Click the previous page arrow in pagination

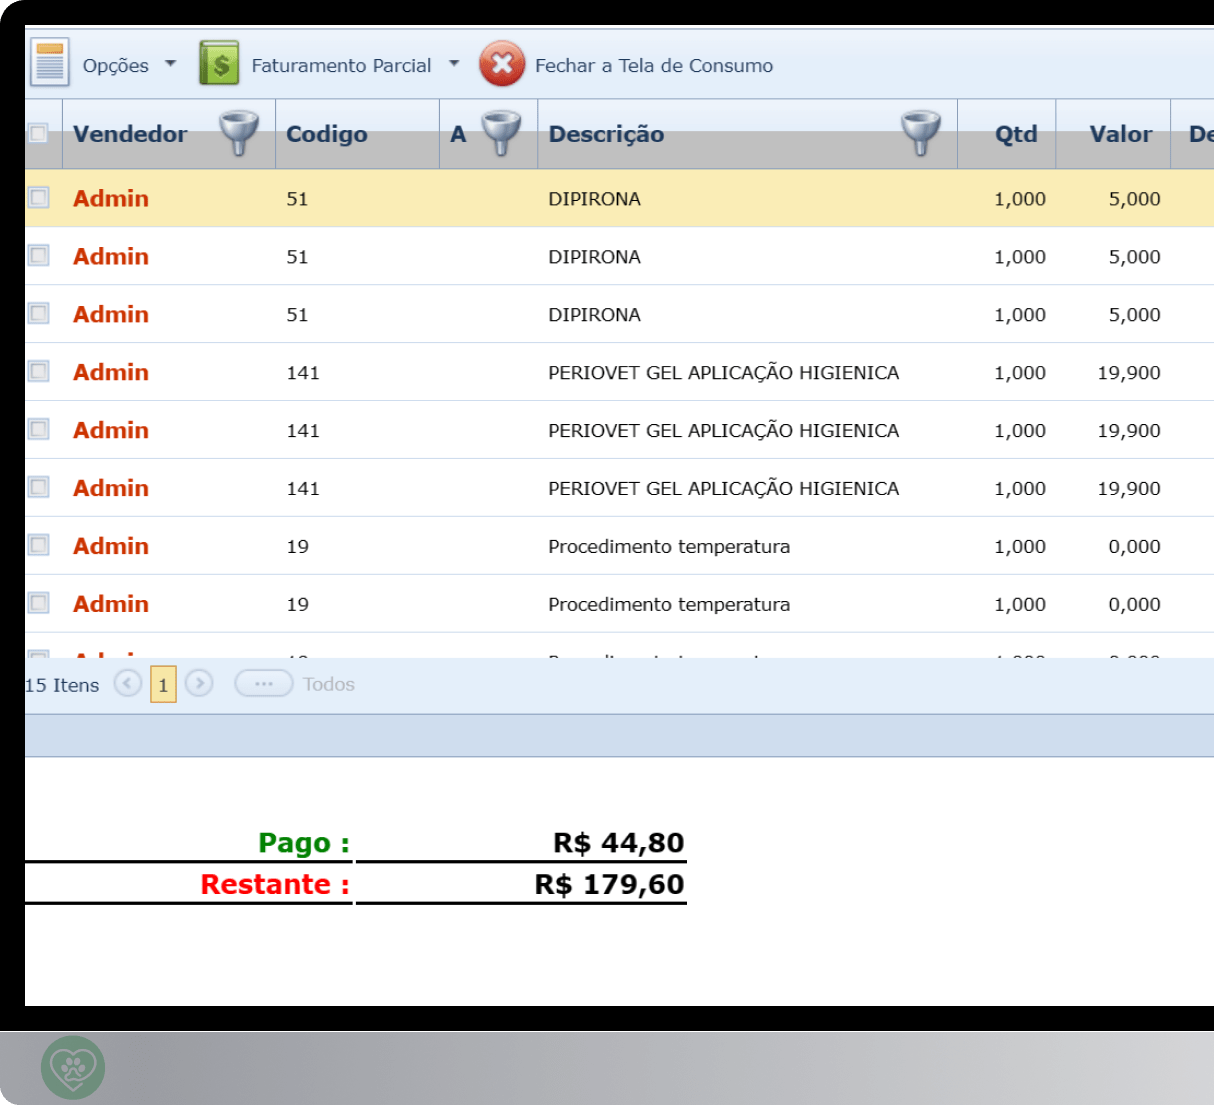pos(128,683)
